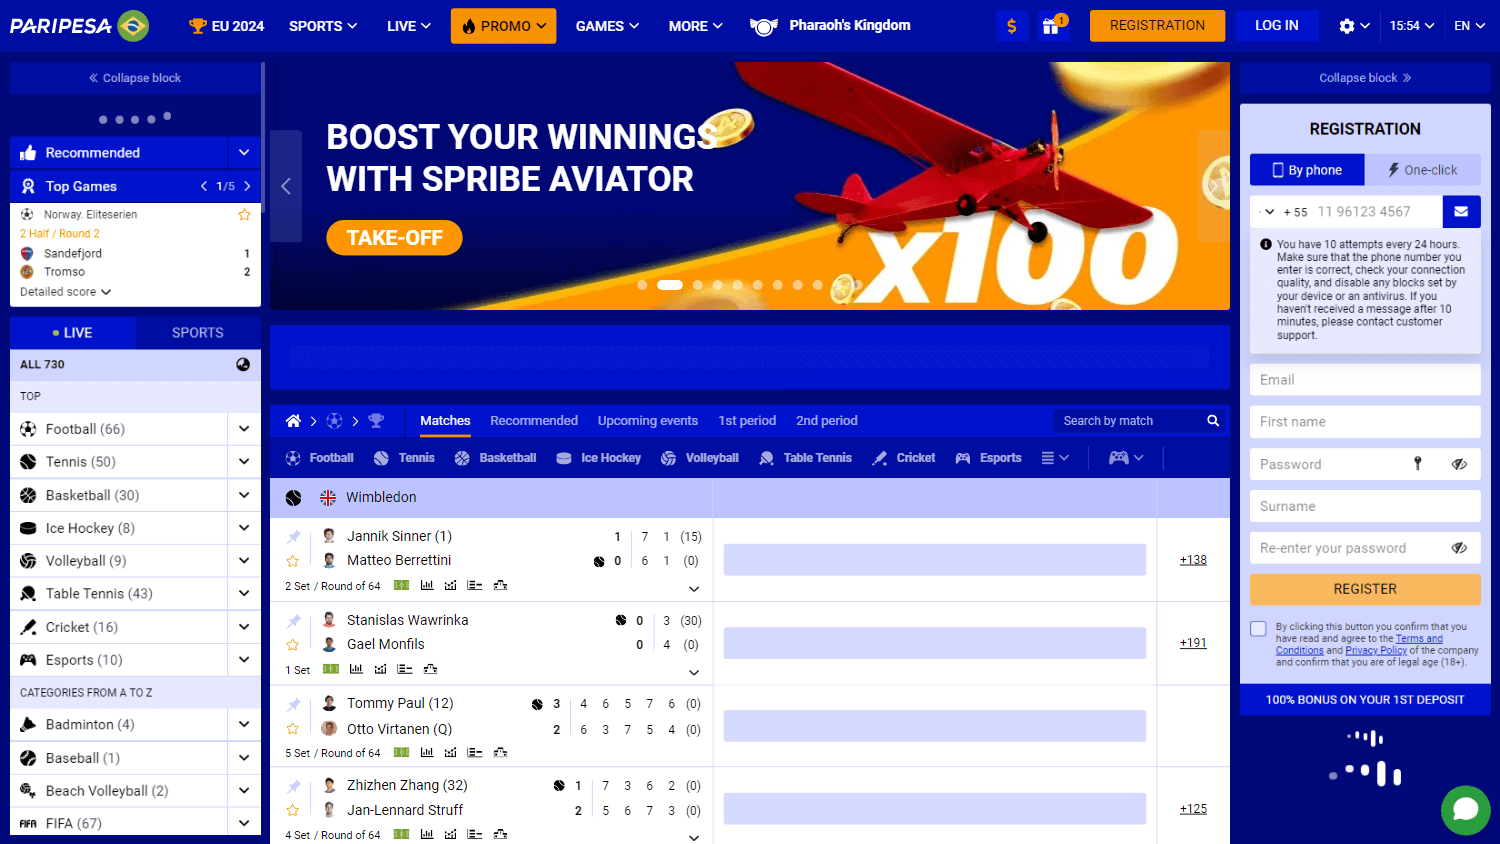
Task: Click the orange REGISTER button
Action: point(1365,589)
